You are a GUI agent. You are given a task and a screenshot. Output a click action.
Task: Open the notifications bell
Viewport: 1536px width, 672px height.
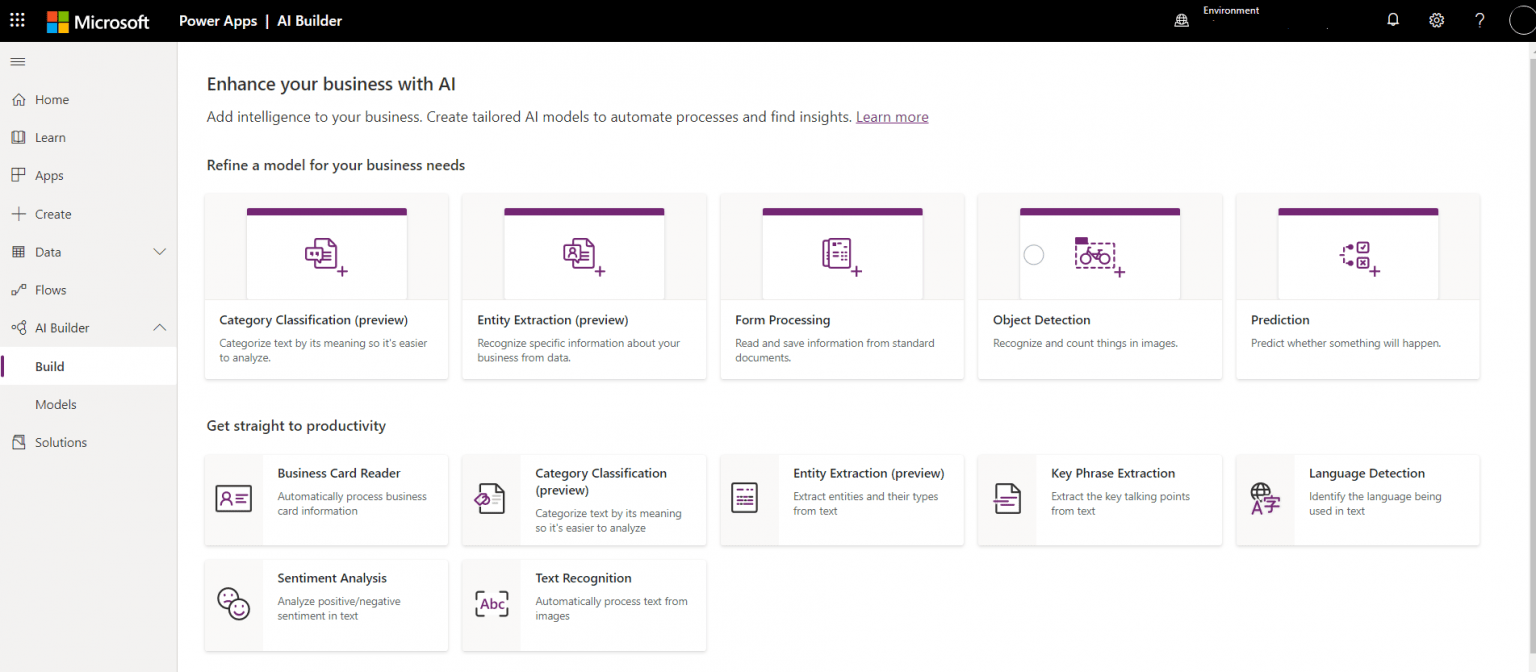tap(1393, 20)
